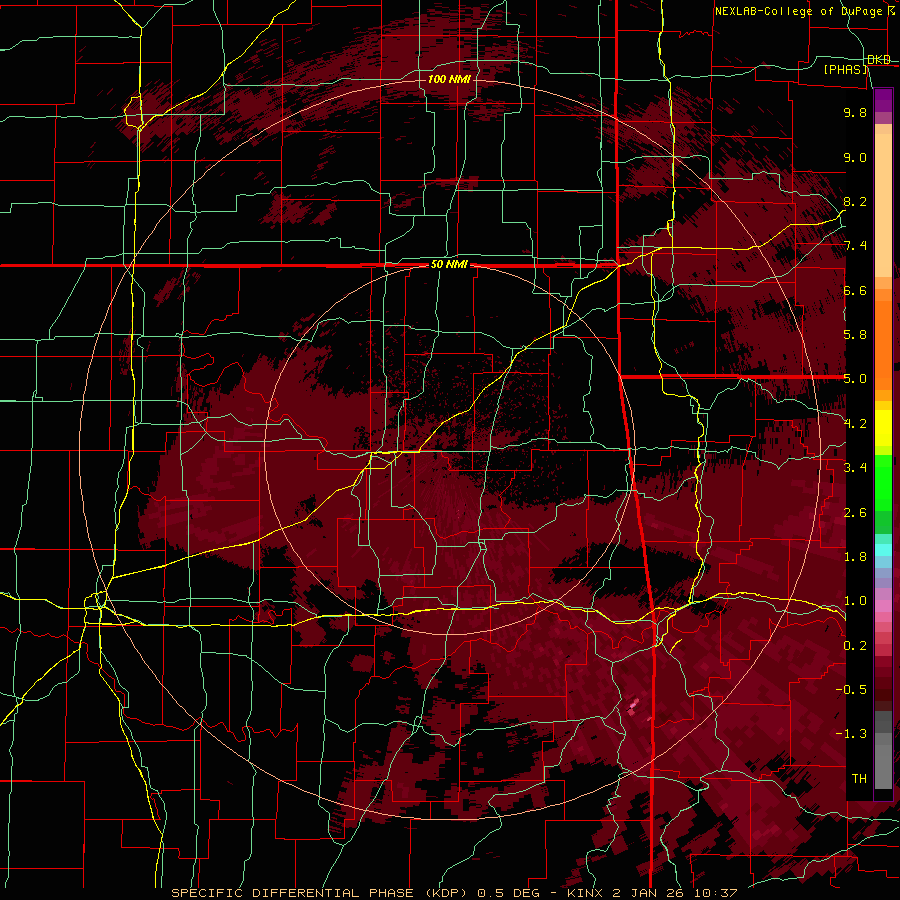Screen dimensions: 900x900
Task: Click the 2.6 value on the color scale
Action: 855,513
